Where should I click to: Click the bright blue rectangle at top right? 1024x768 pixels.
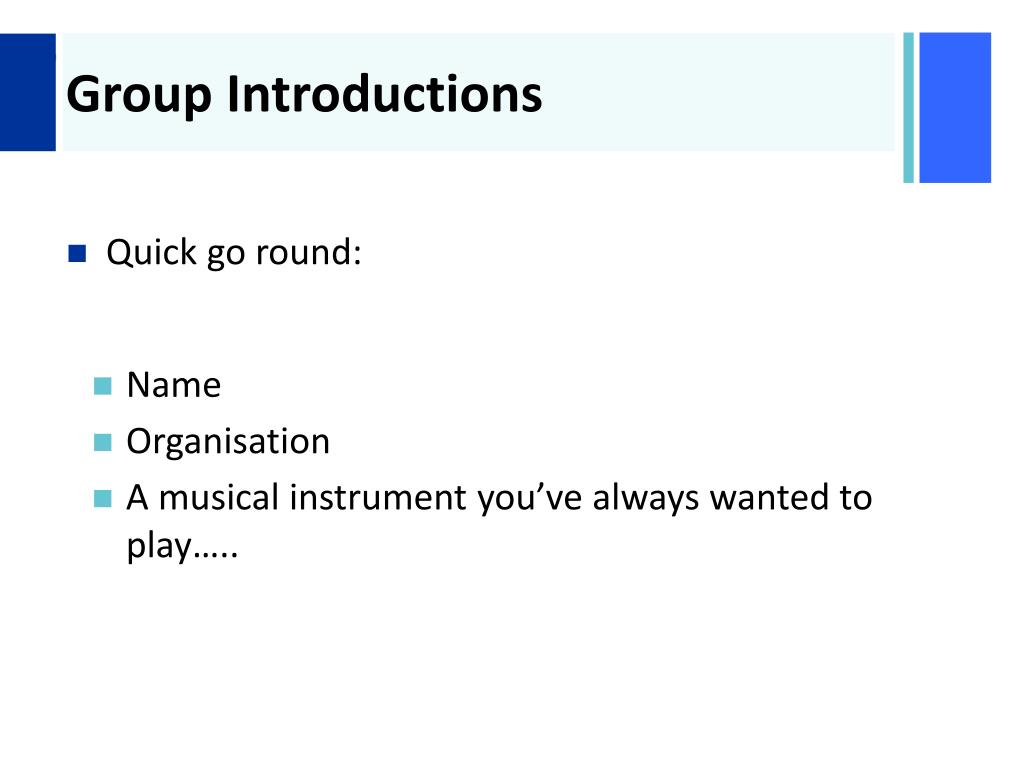pyautogui.click(x=955, y=108)
